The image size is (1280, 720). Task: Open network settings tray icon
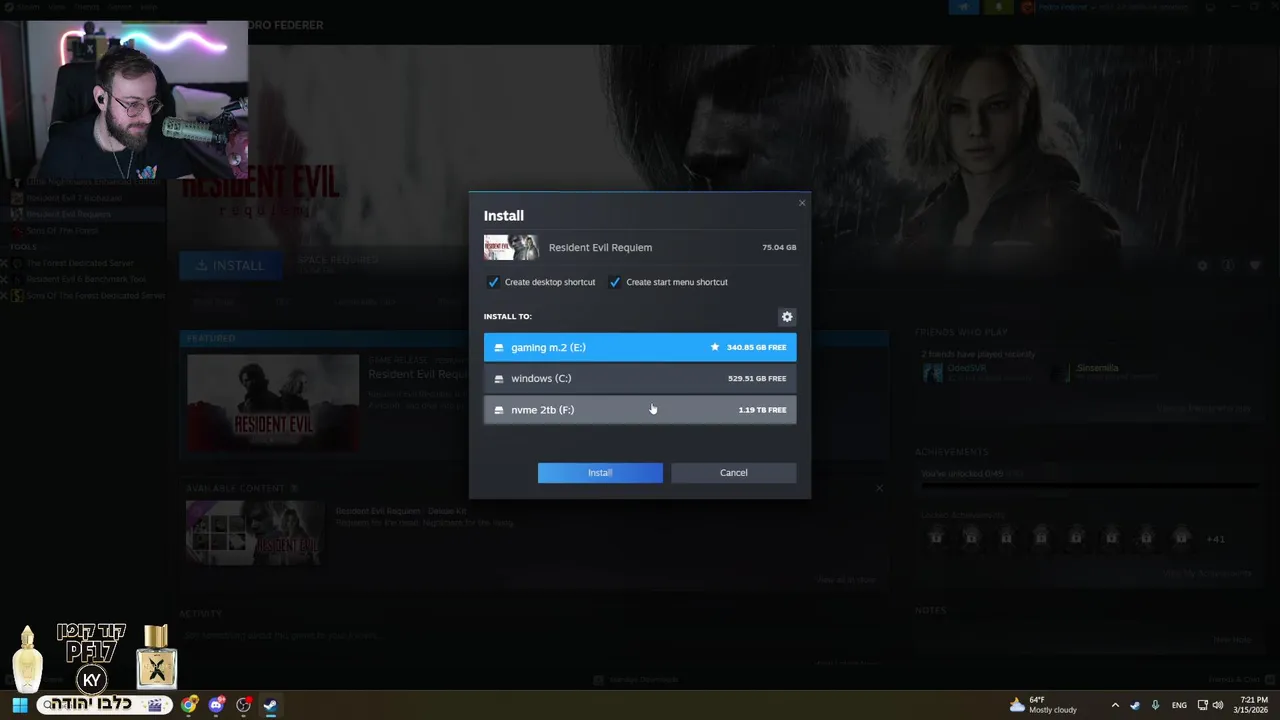coord(1203,705)
